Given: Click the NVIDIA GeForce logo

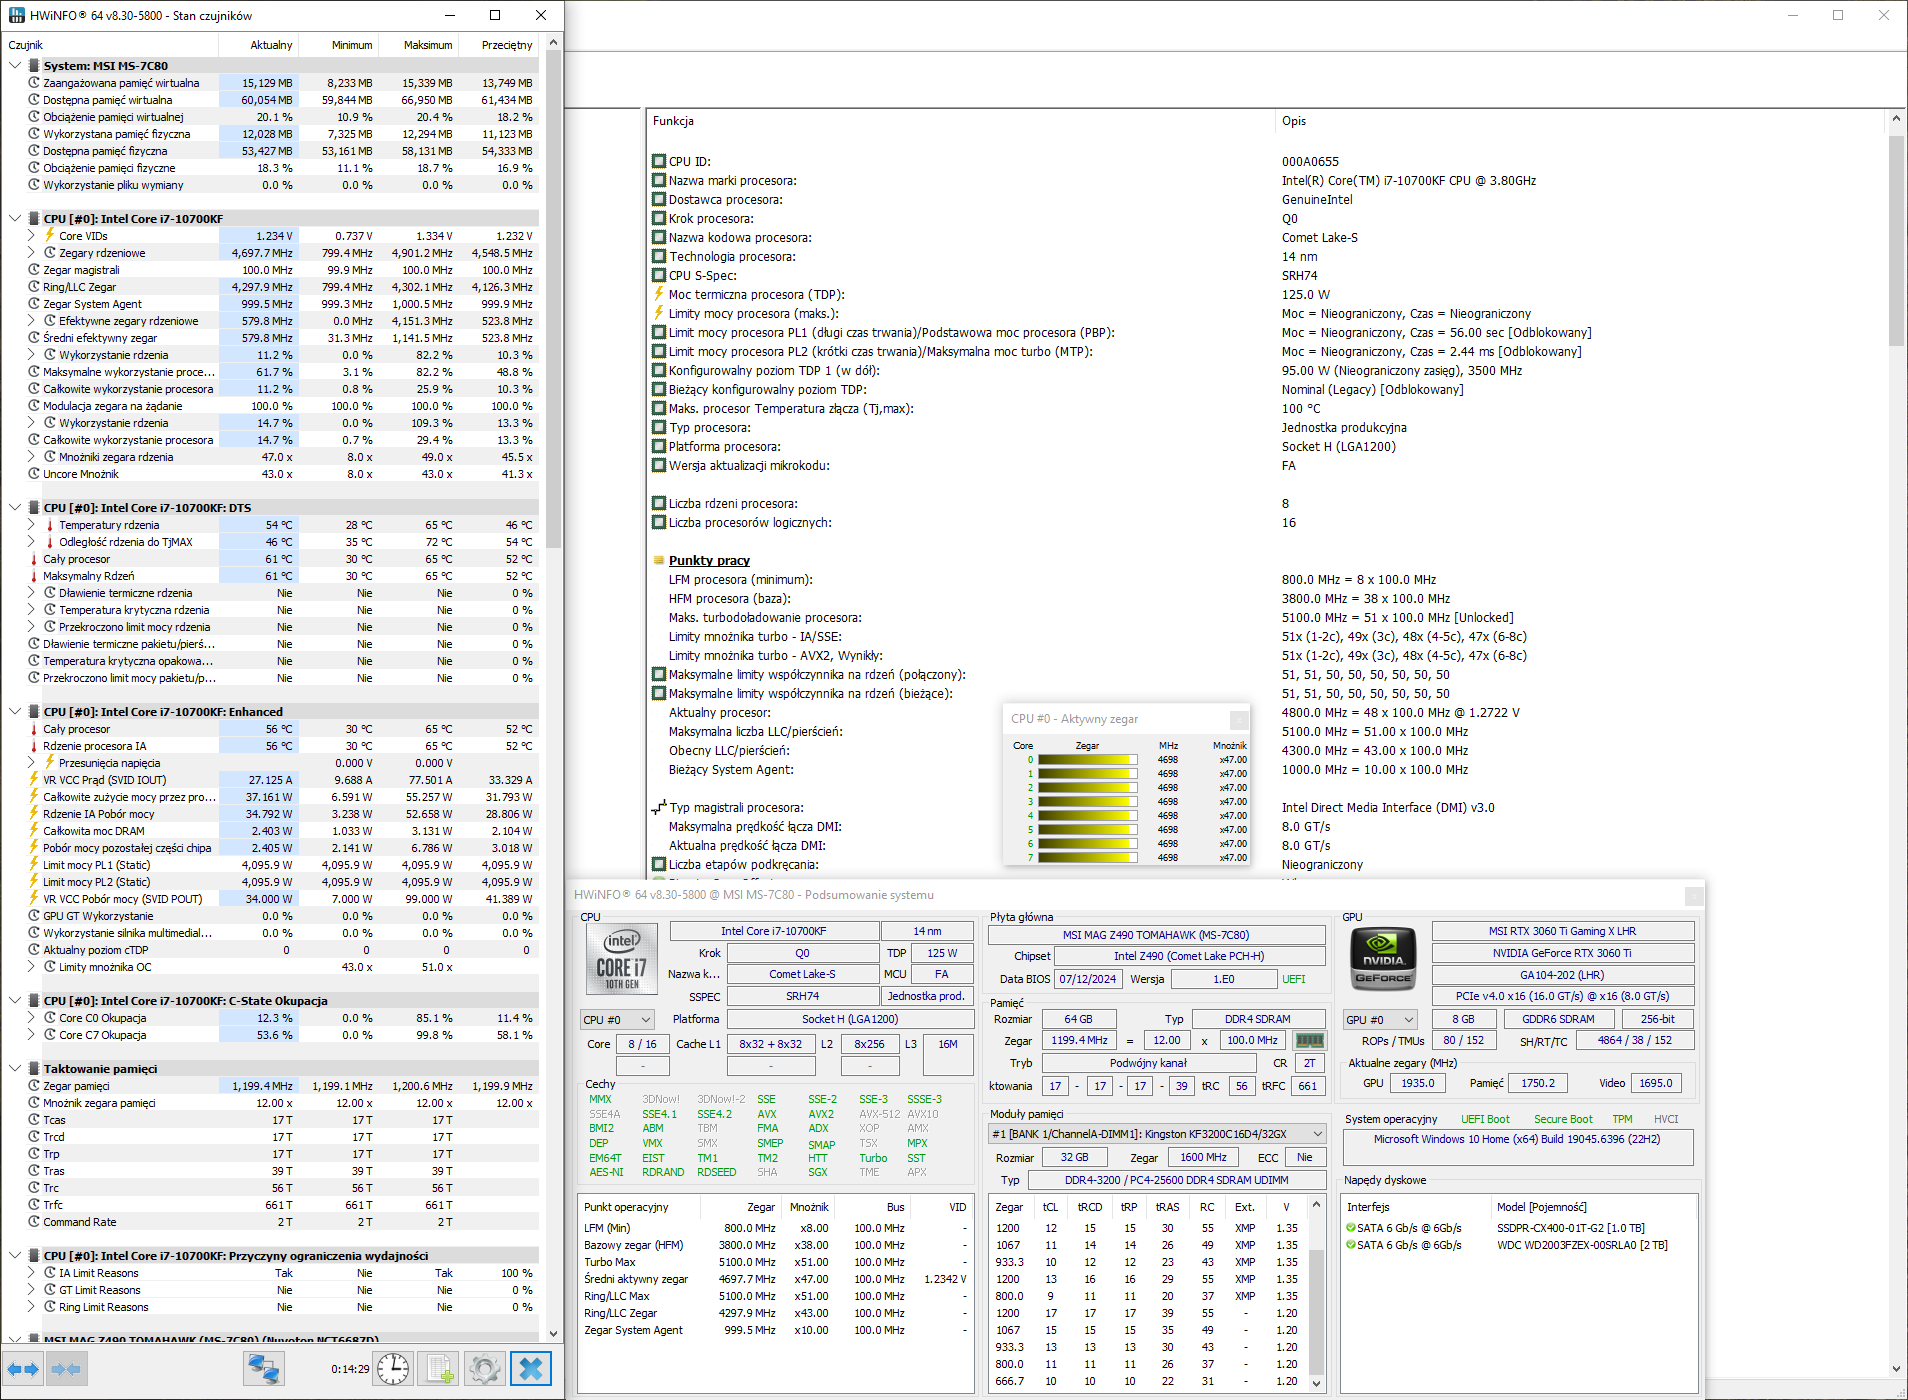Looking at the screenshot, I should (x=1383, y=959).
